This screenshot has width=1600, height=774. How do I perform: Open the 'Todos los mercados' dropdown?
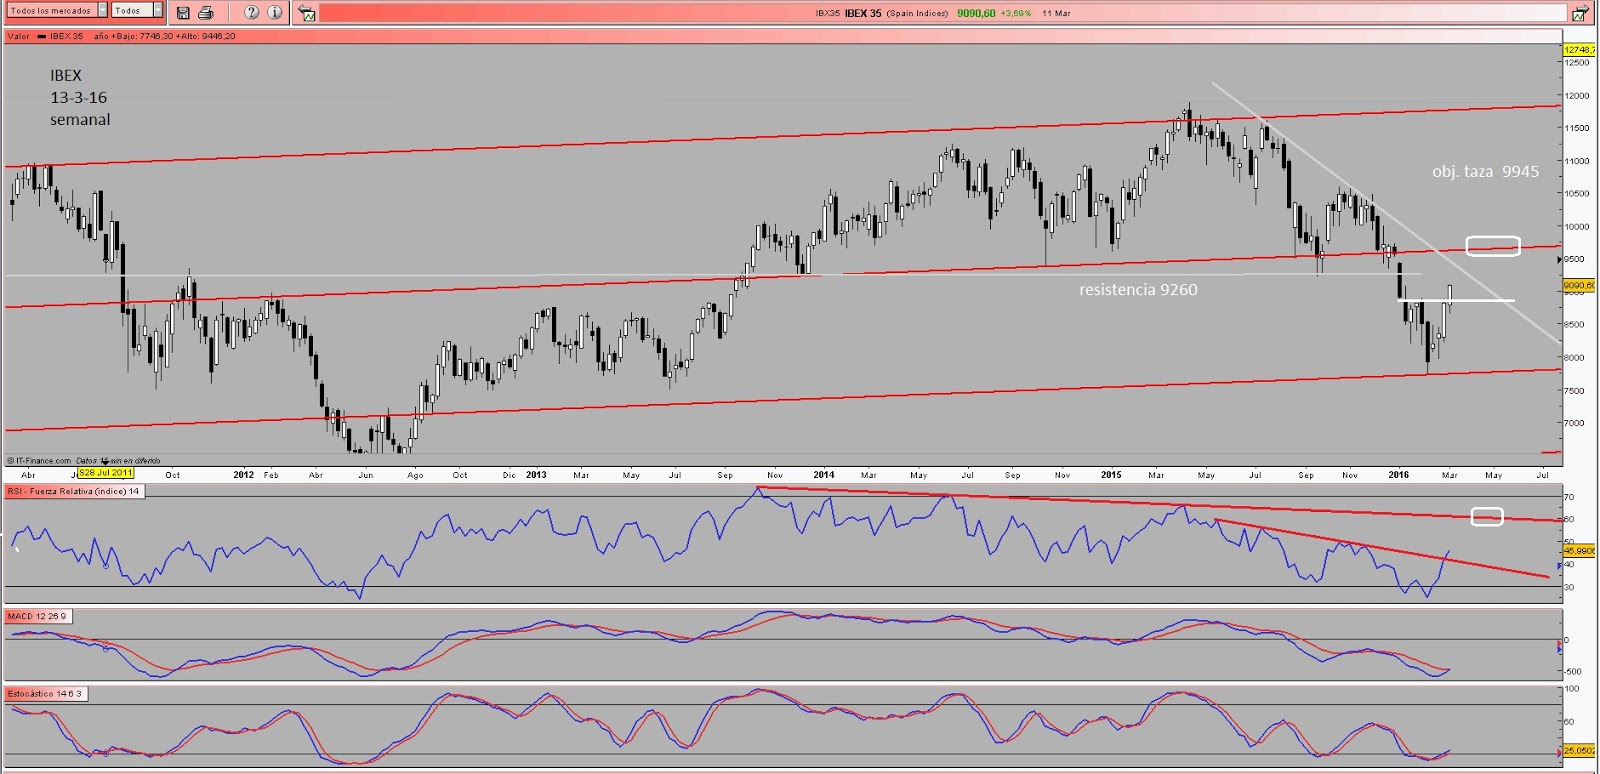pos(58,11)
